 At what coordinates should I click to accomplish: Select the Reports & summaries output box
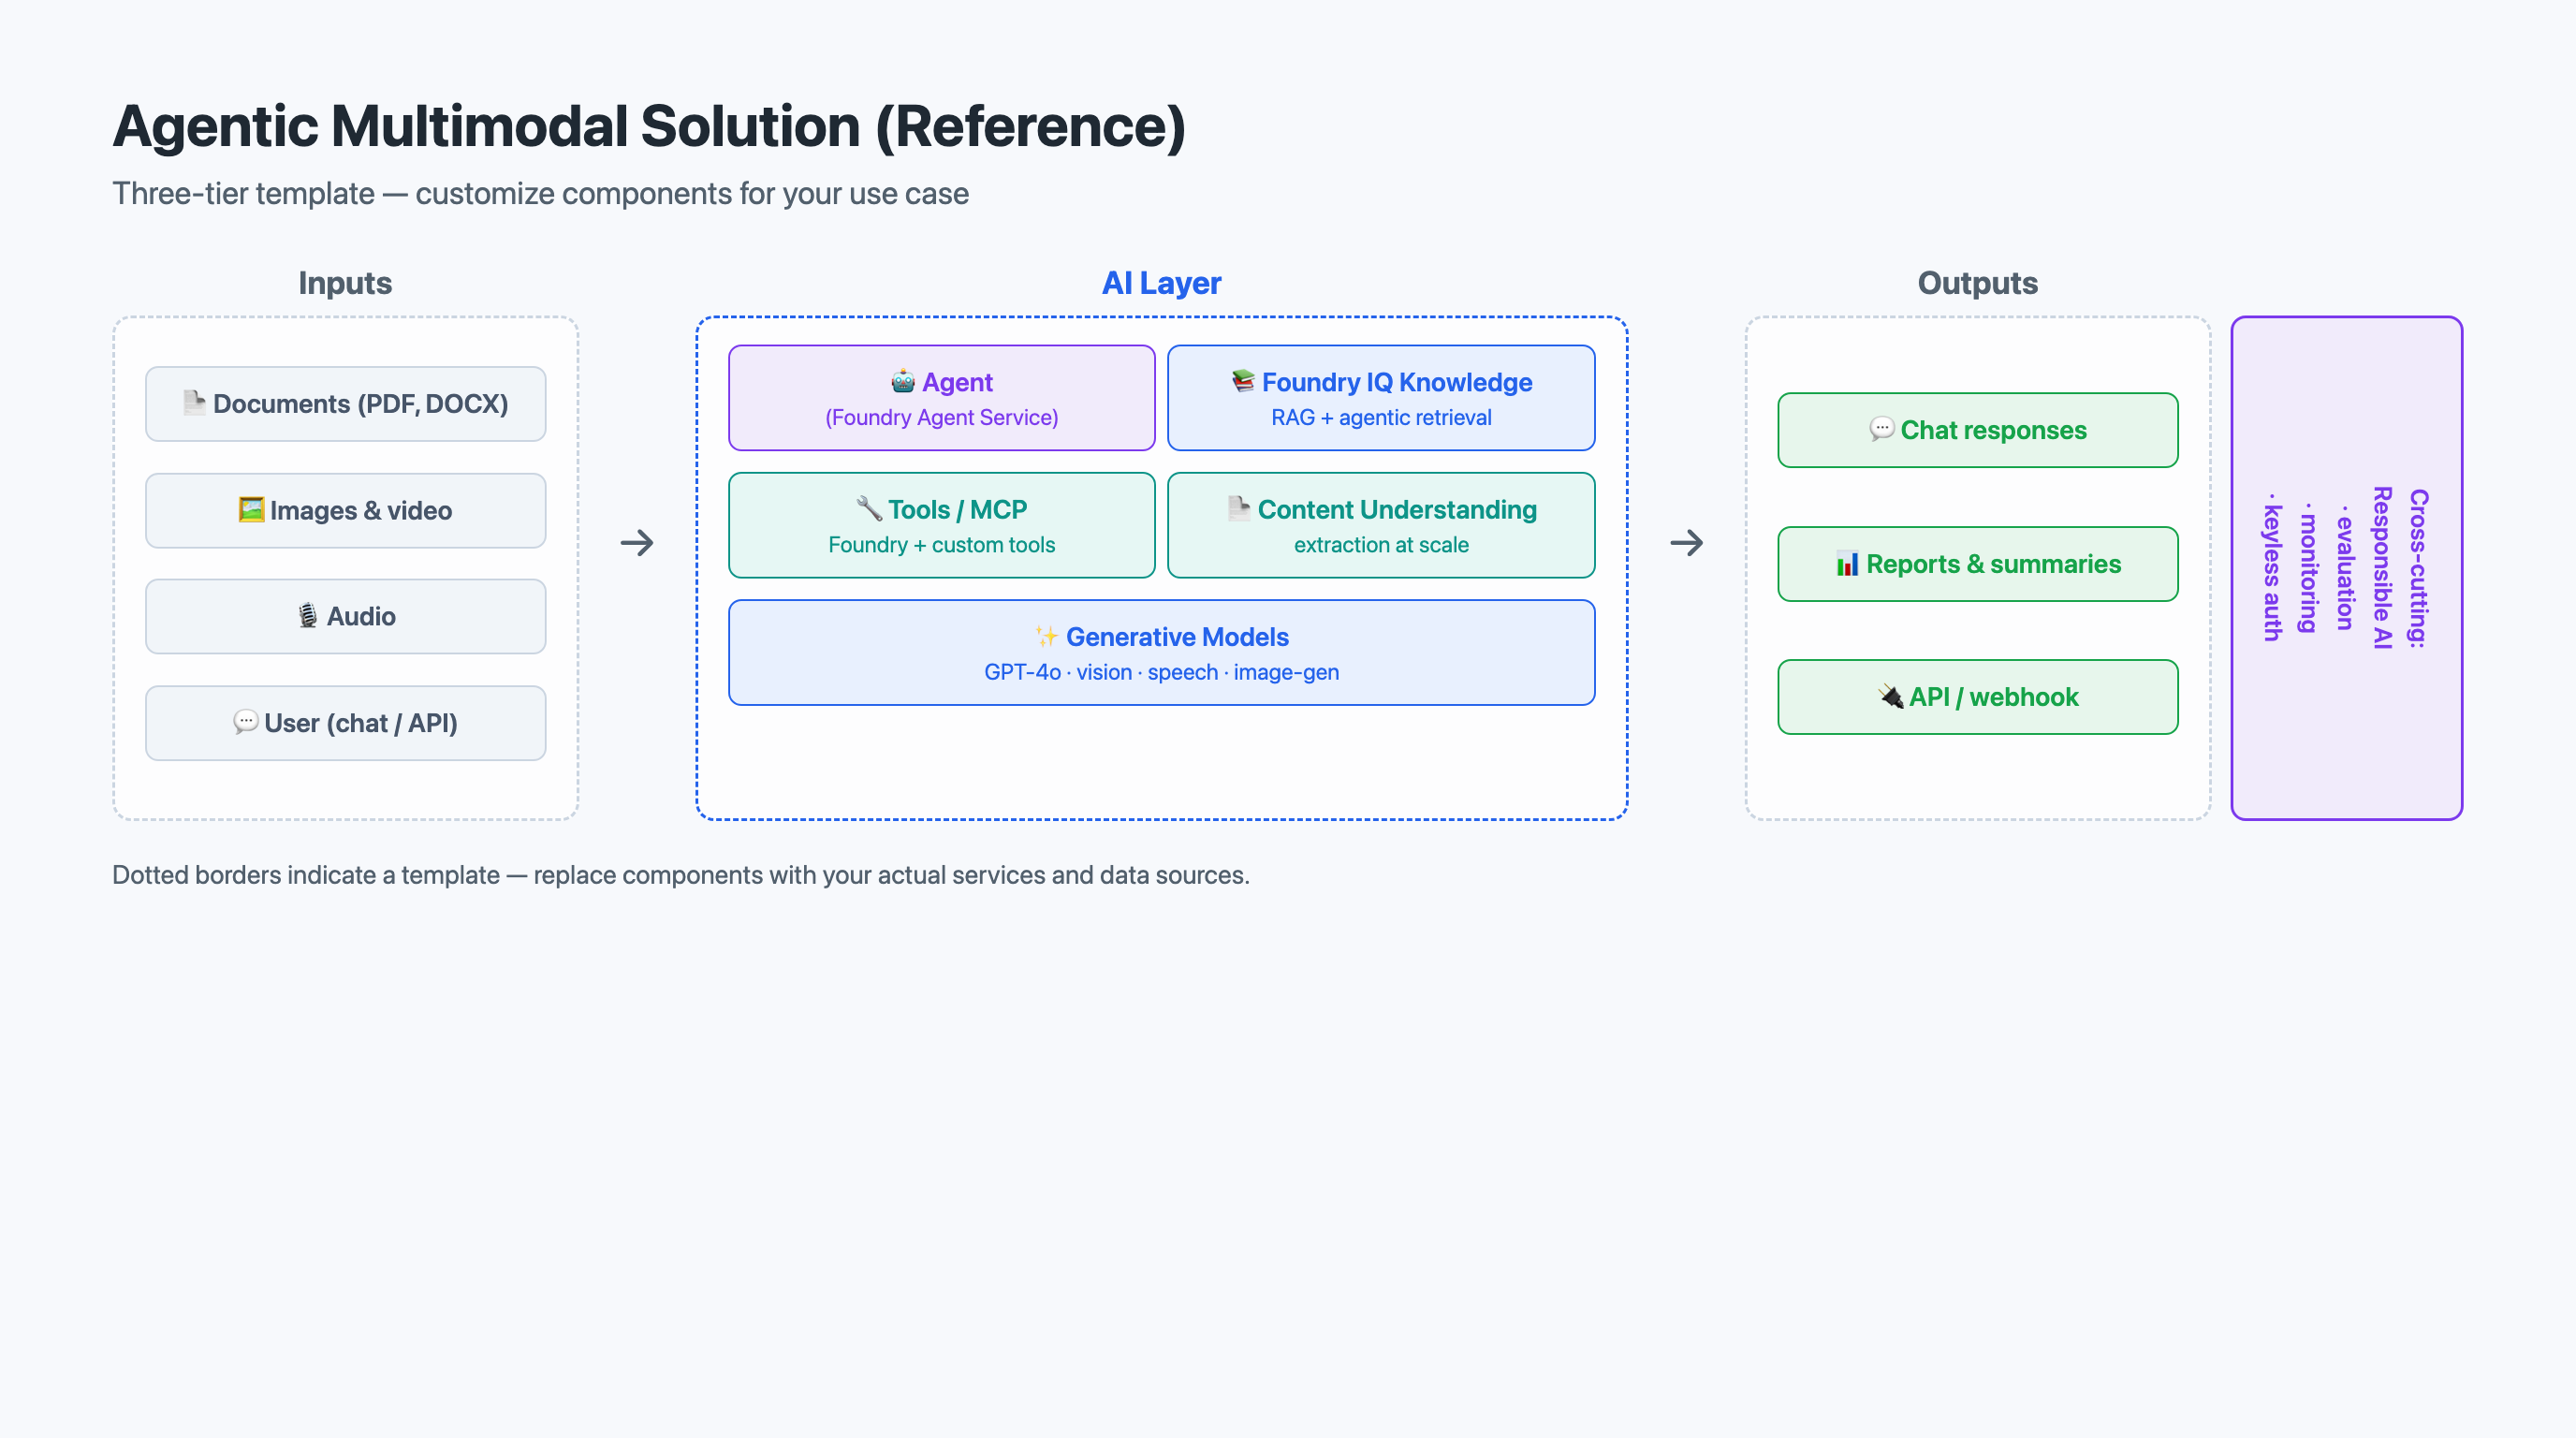point(1978,564)
